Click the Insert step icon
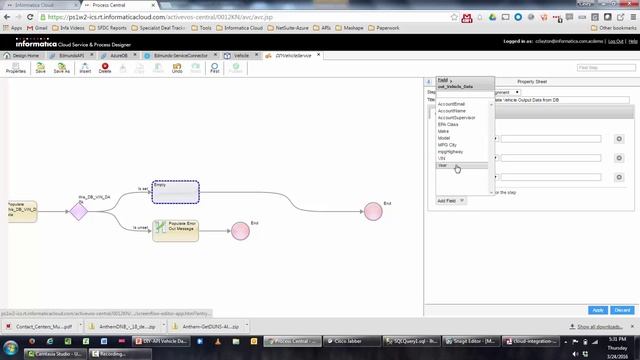Screen dimensions: 640x360 tap(85, 68)
